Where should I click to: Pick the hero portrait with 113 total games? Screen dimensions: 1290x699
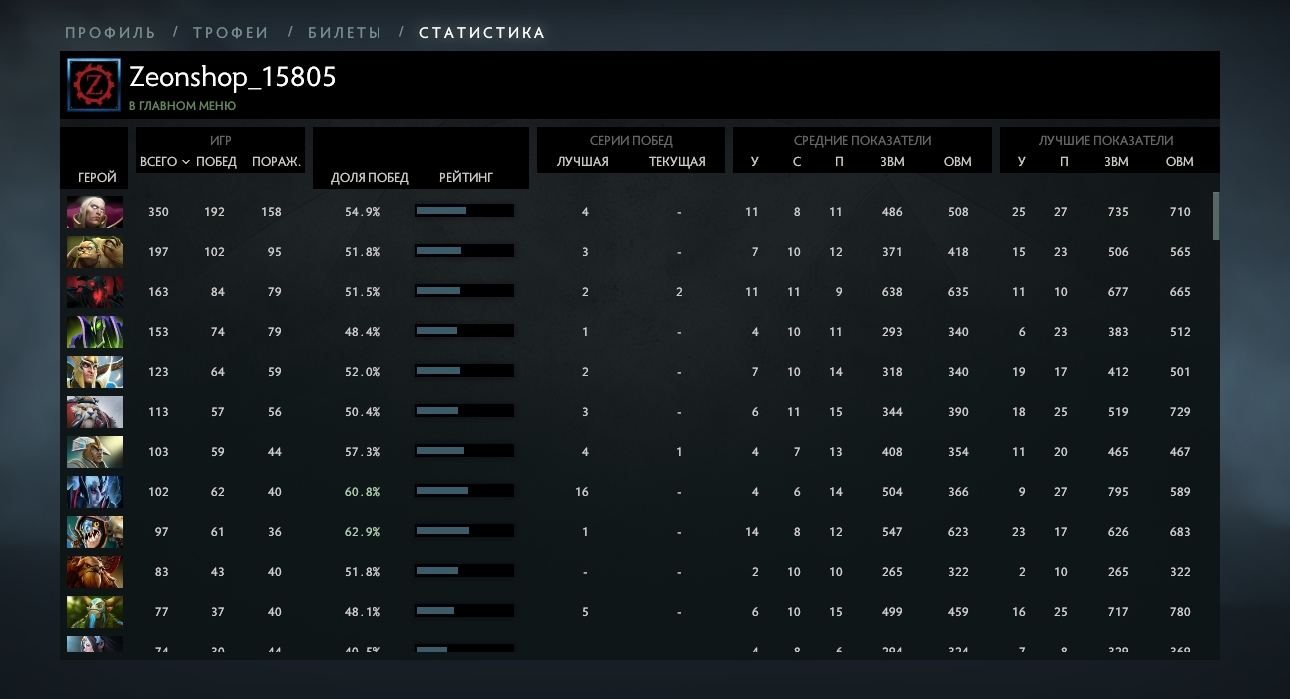[95, 412]
